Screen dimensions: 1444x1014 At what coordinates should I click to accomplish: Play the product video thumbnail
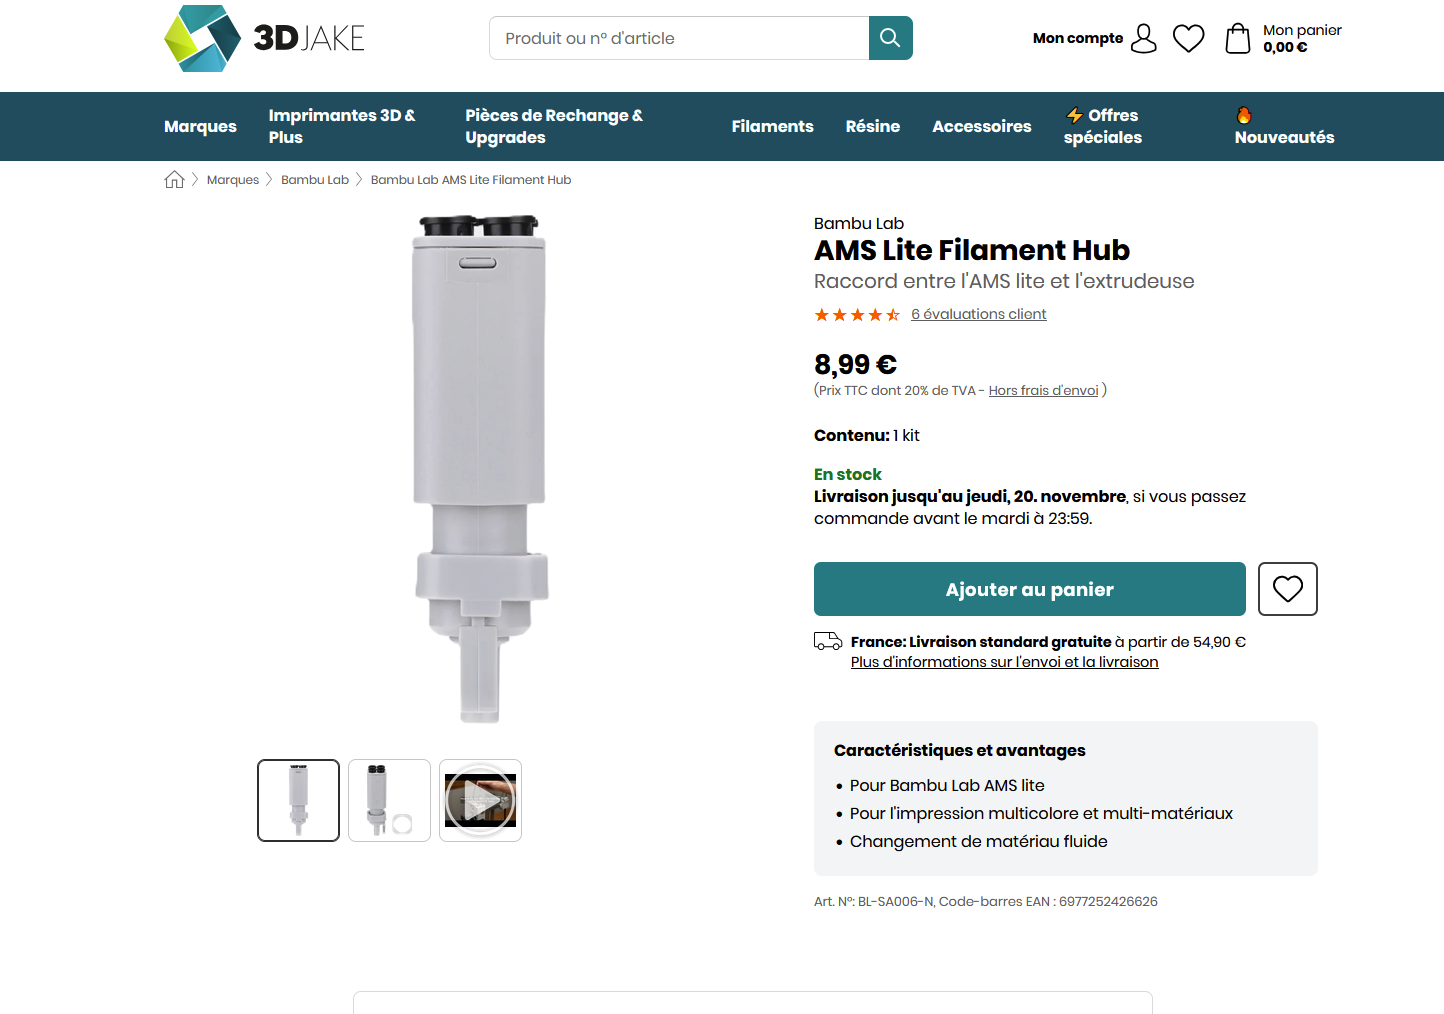[480, 800]
